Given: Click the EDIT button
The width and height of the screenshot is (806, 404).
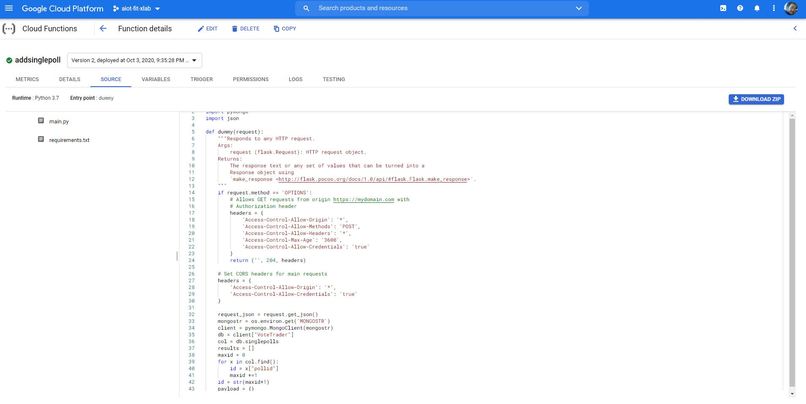Looking at the screenshot, I should pos(208,29).
